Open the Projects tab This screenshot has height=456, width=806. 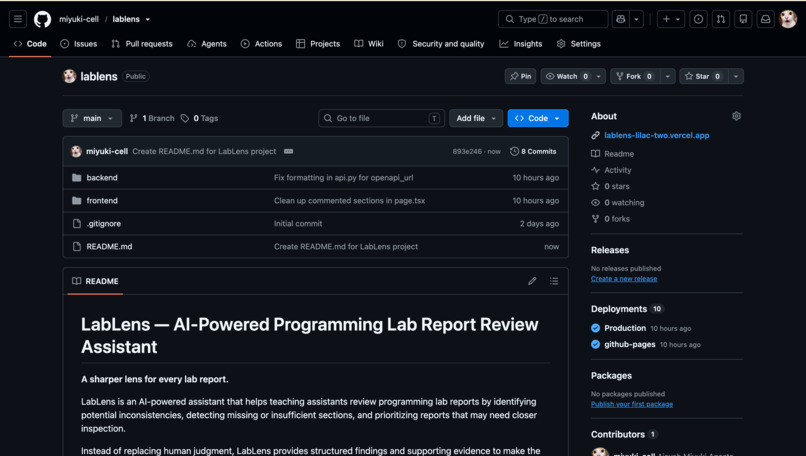318,44
